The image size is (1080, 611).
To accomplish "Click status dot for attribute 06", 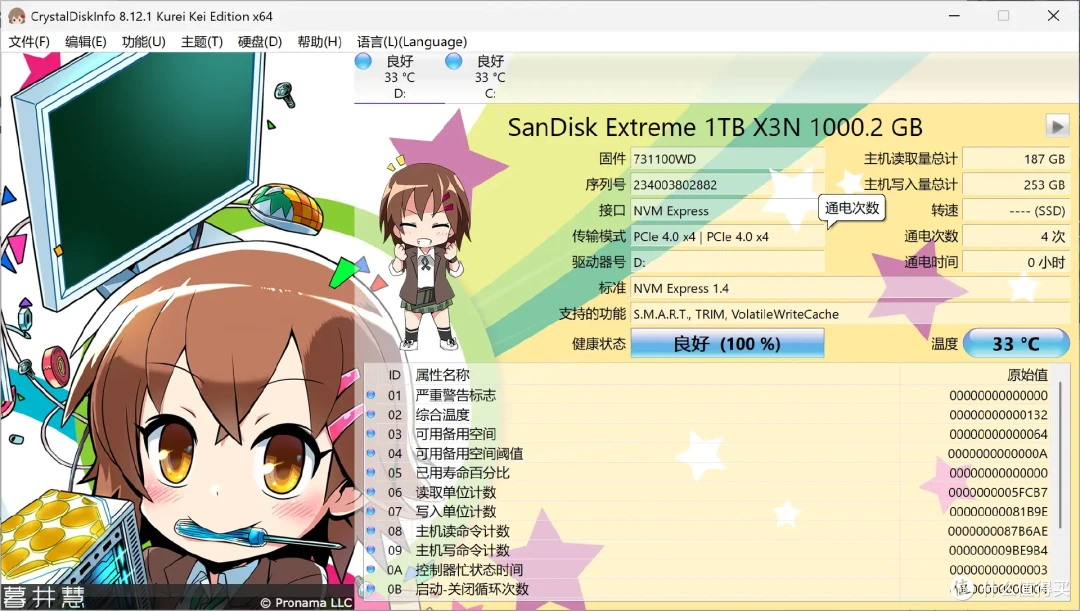I will pyautogui.click(x=371, y=492).
